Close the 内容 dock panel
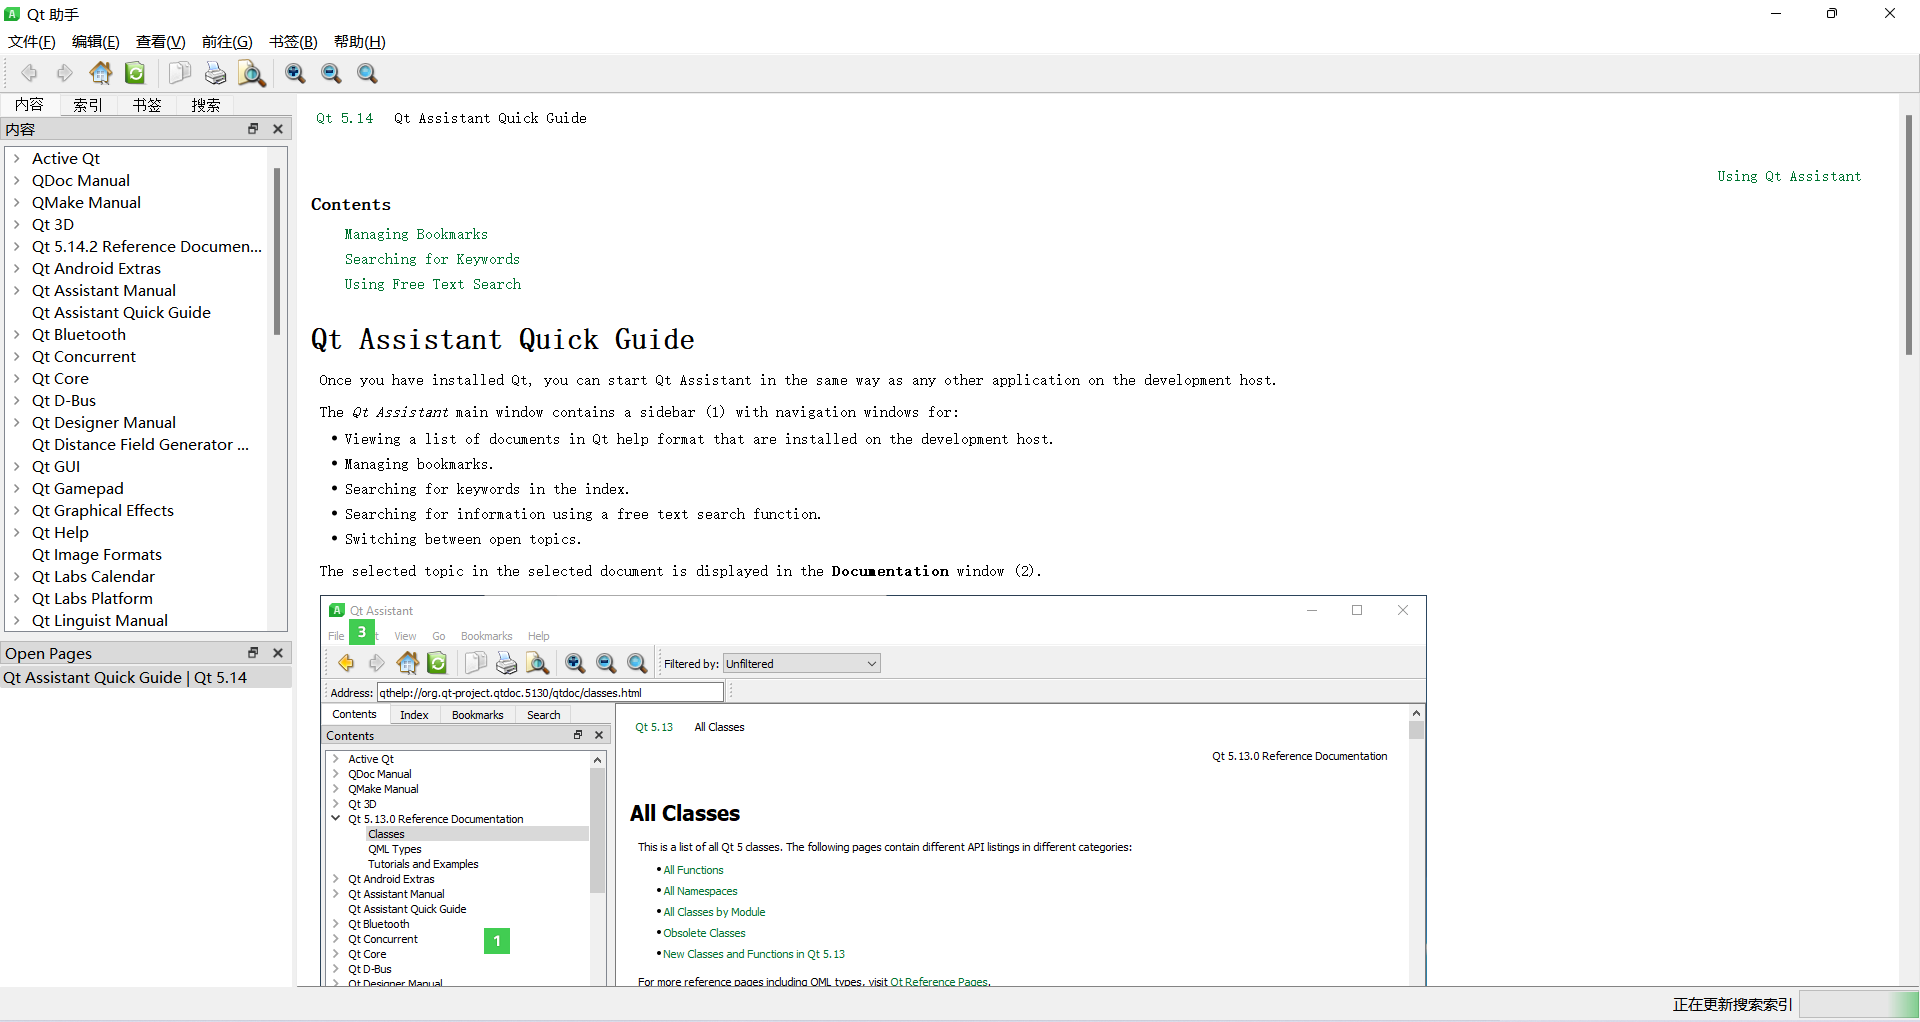The height and width of the screenshot is (1022, 1920). coord(278,129)
